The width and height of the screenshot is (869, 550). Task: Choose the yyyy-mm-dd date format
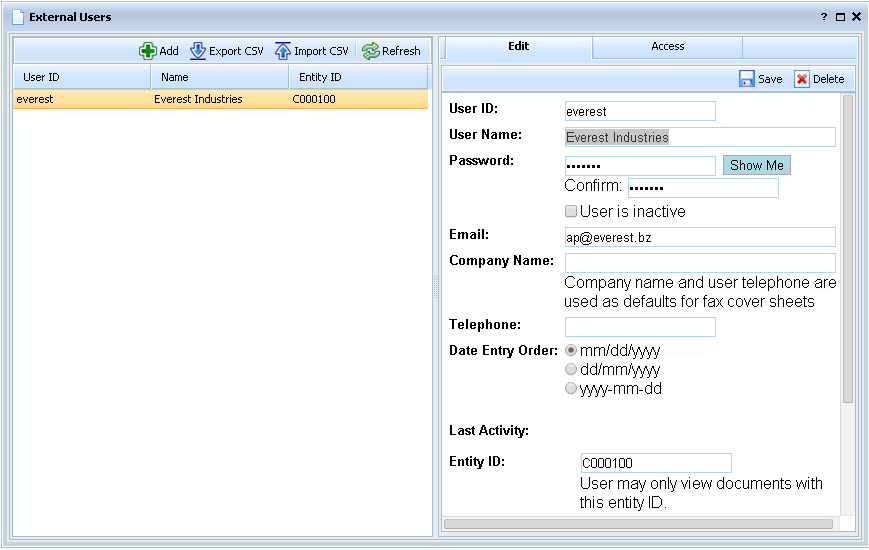[571, 388]
